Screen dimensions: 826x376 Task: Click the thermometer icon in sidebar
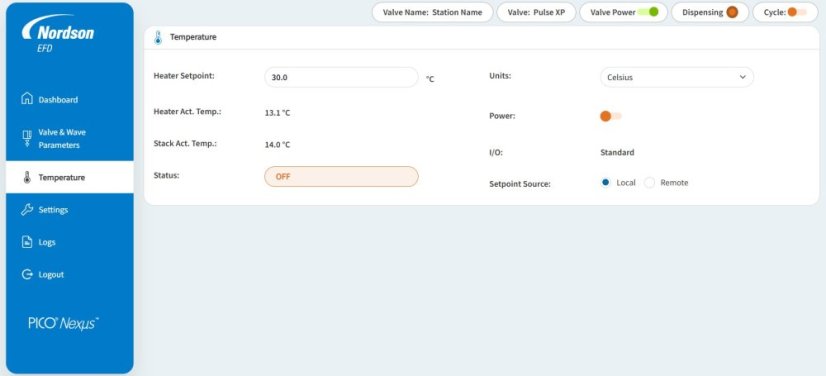(27, 177)
